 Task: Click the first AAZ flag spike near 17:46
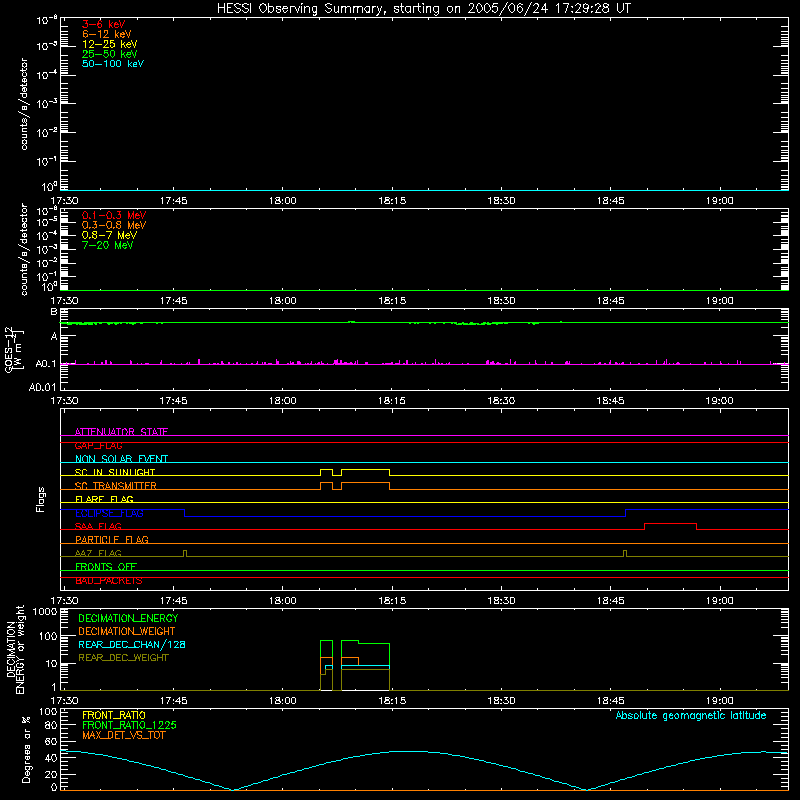pos(185,553)
